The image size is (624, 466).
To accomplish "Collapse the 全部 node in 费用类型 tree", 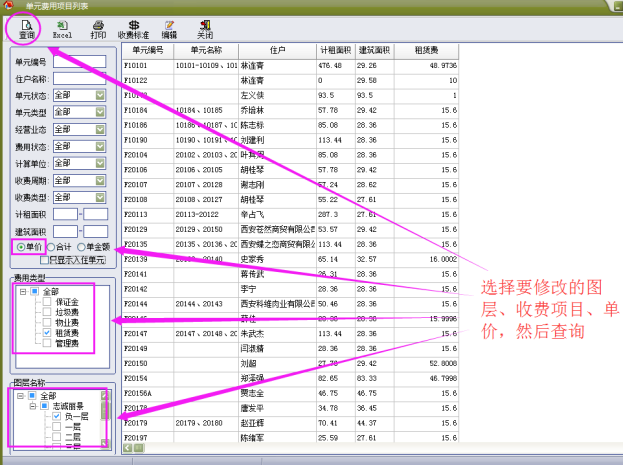I will pyautogui.click(x=23, y=292).
